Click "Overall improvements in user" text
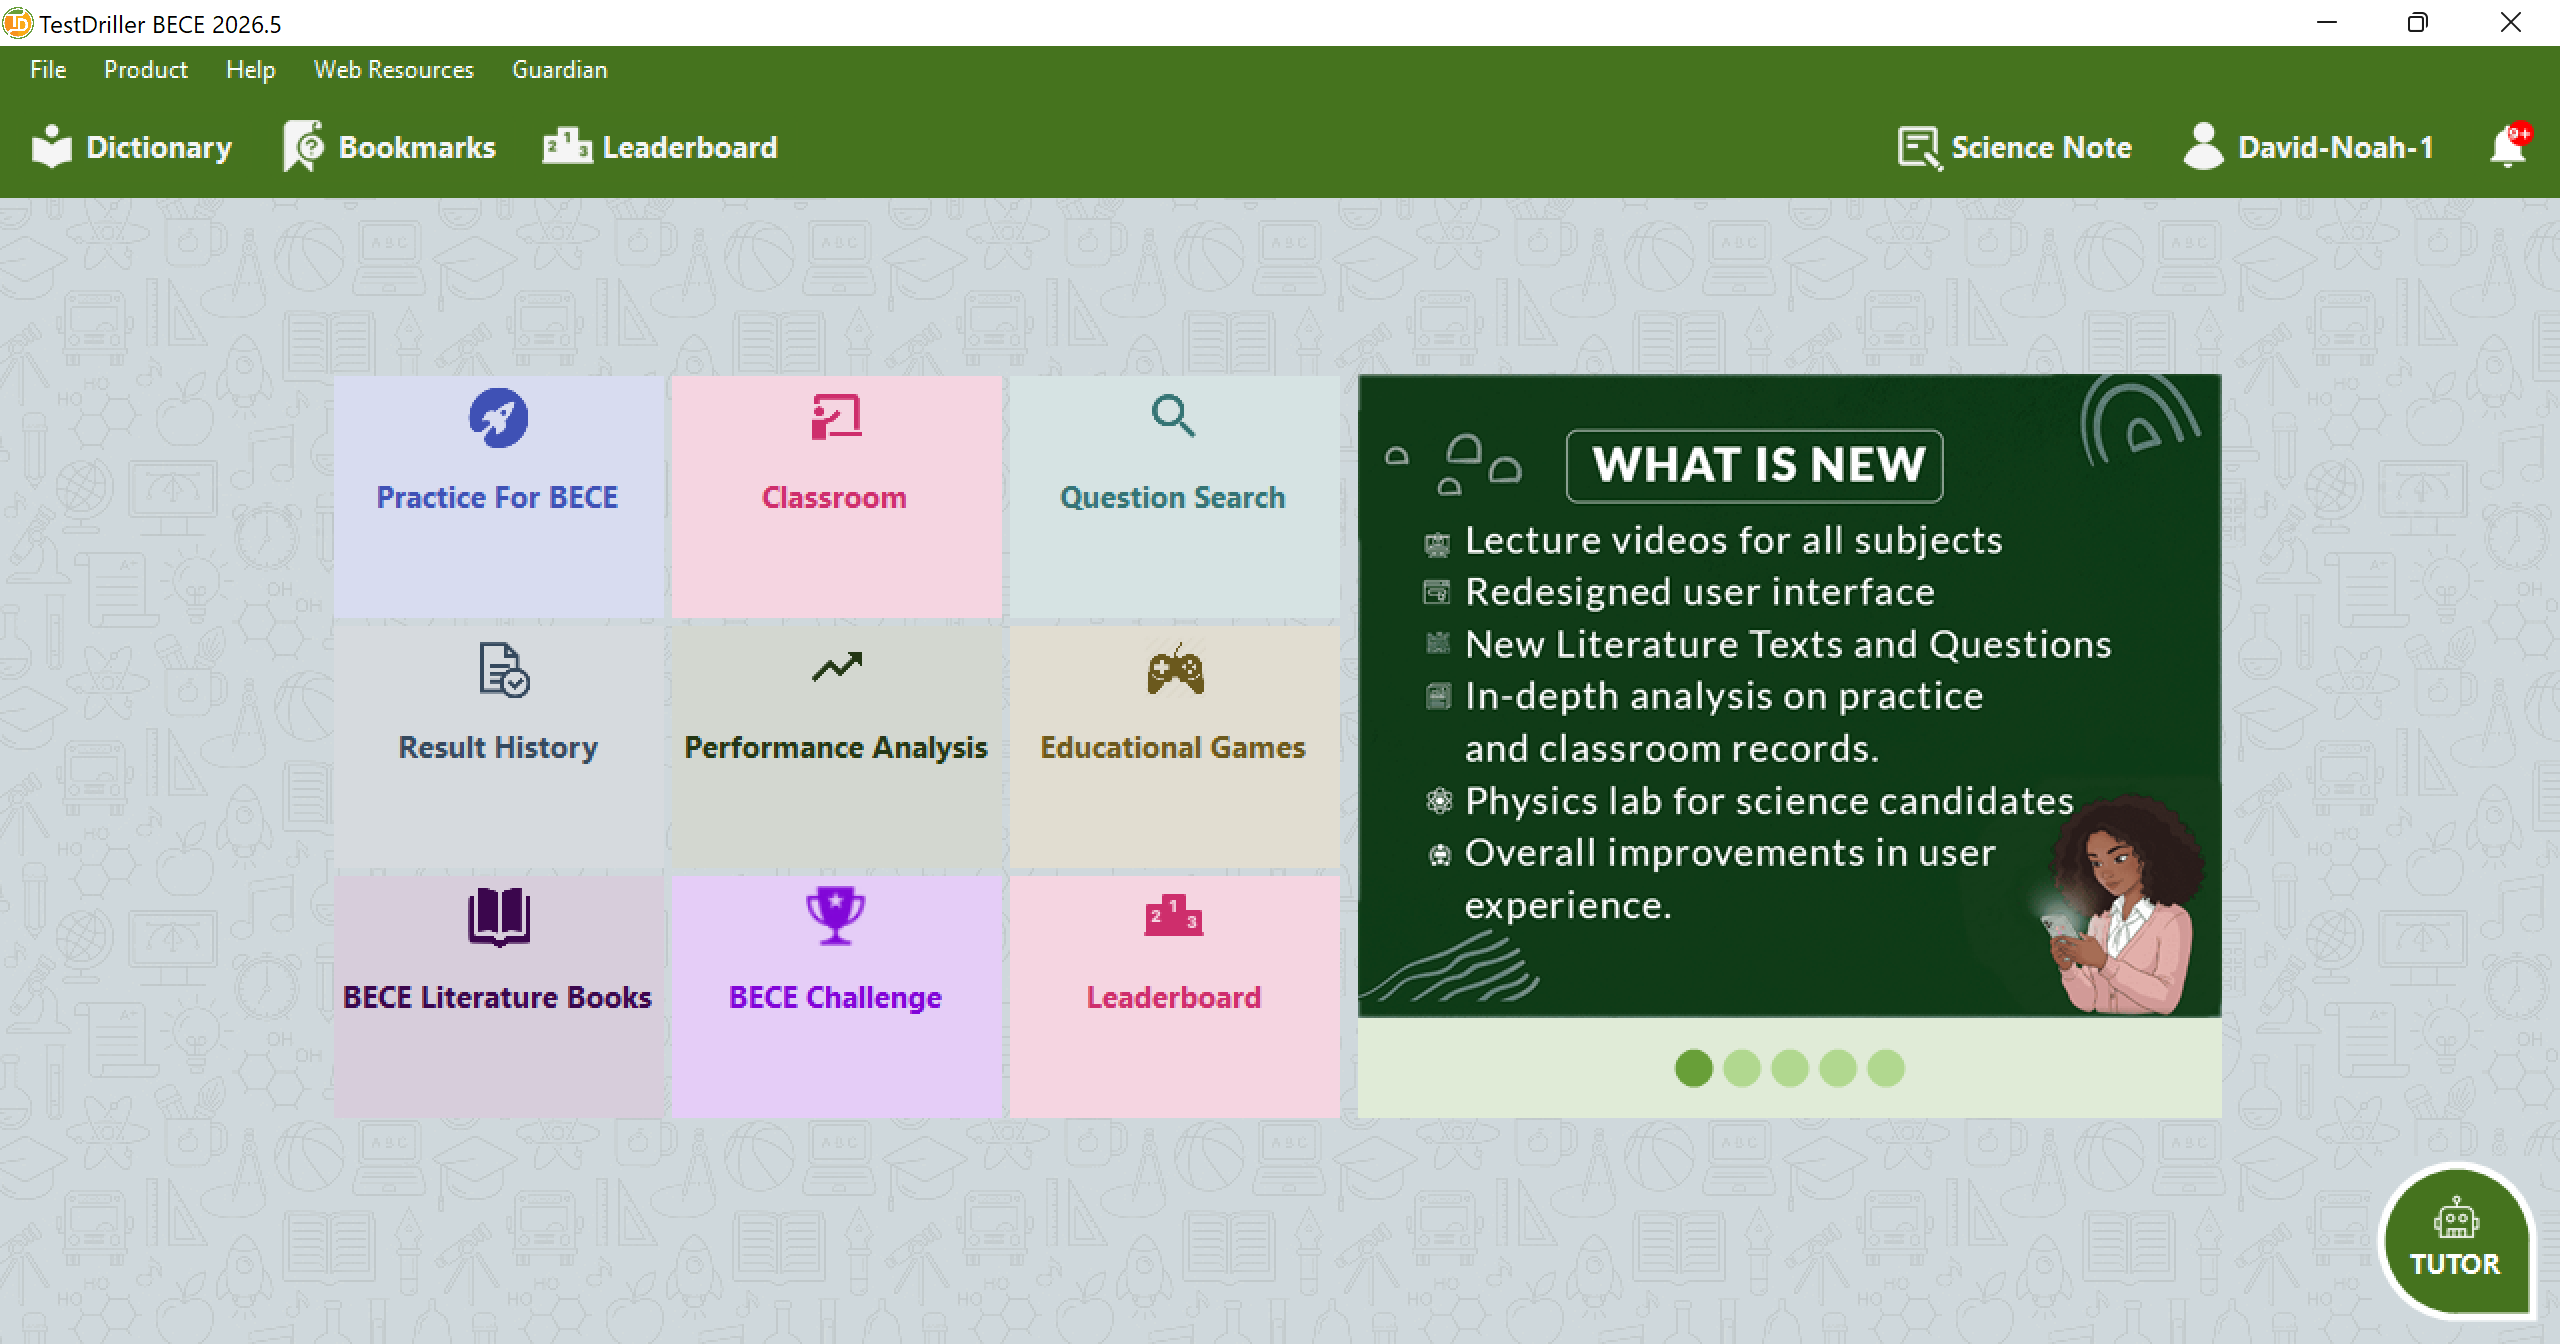 tap(1730, 853)
